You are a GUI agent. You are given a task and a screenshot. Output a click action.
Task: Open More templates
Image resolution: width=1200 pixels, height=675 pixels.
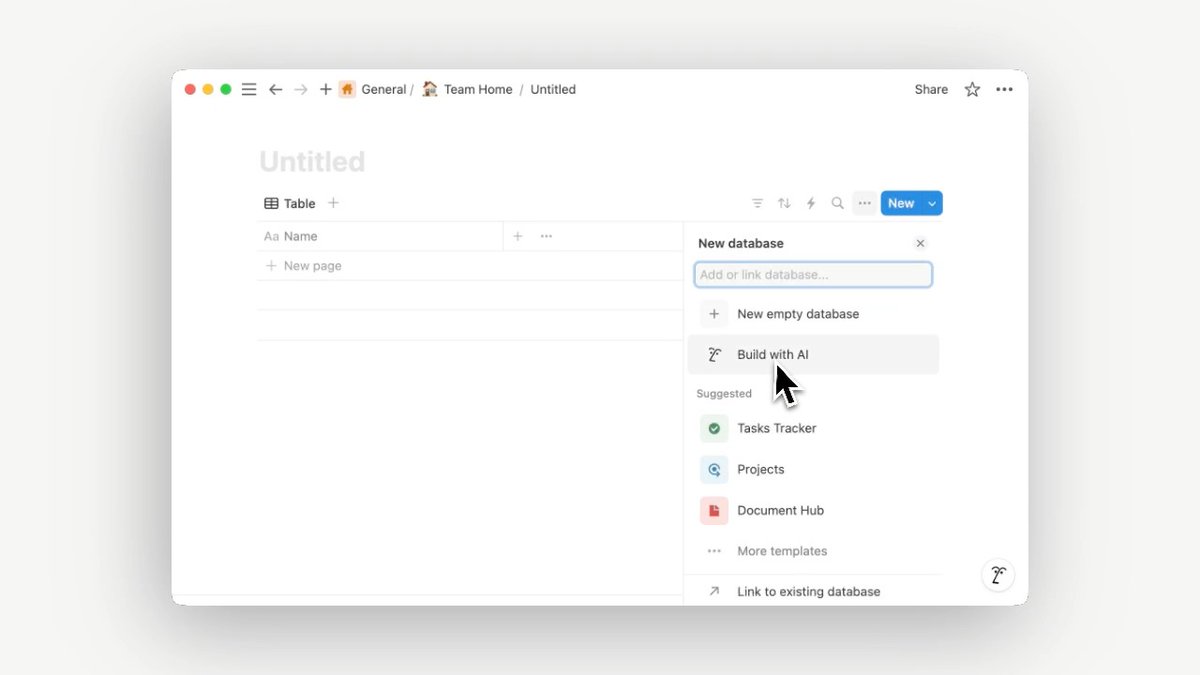(813, 551)
